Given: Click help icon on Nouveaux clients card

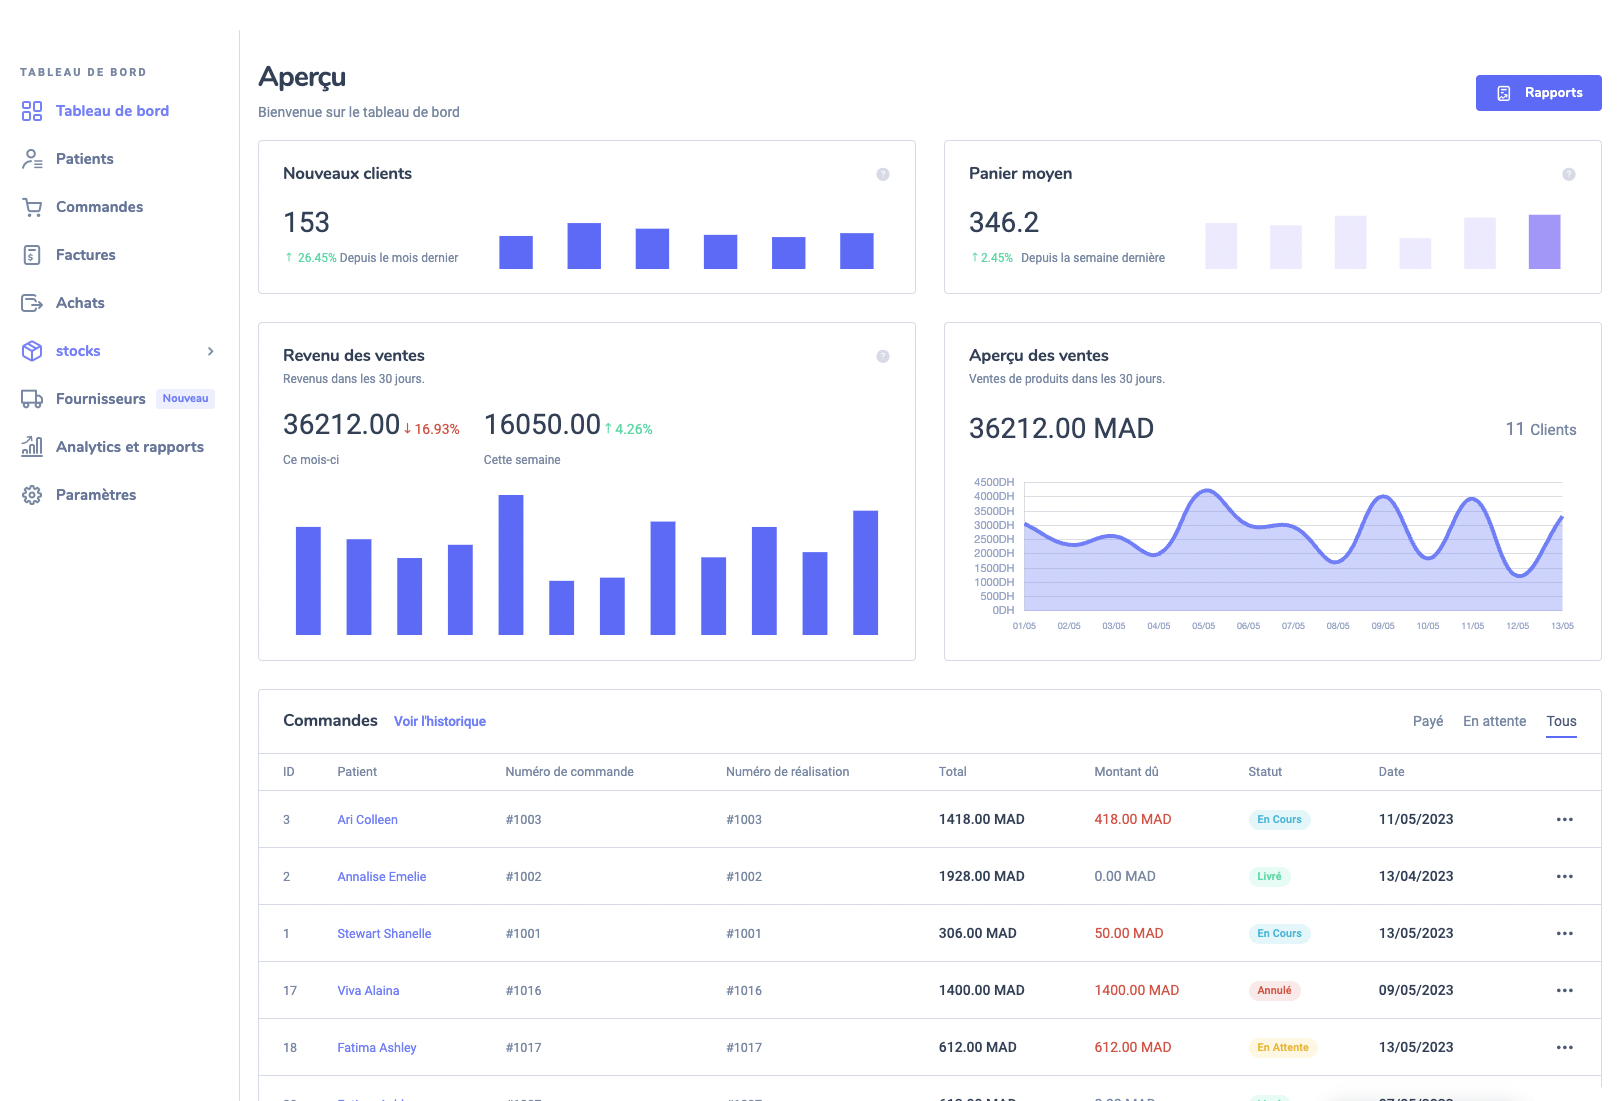Looking at the screenshot, I should [x=883, y=174].
